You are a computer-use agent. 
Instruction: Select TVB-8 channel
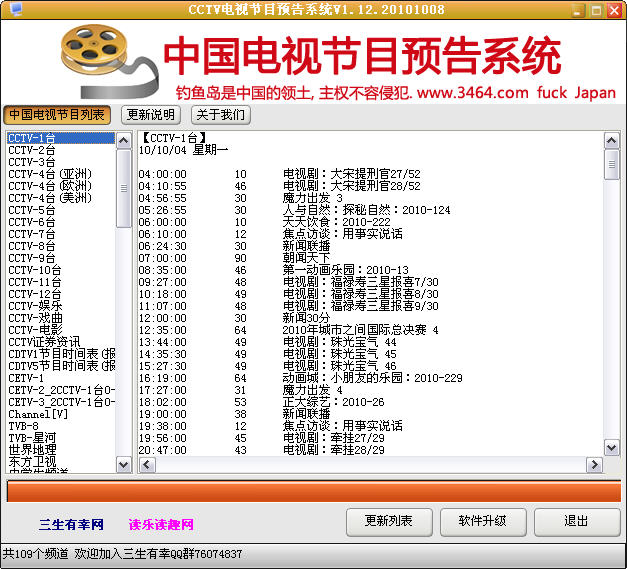61,426
